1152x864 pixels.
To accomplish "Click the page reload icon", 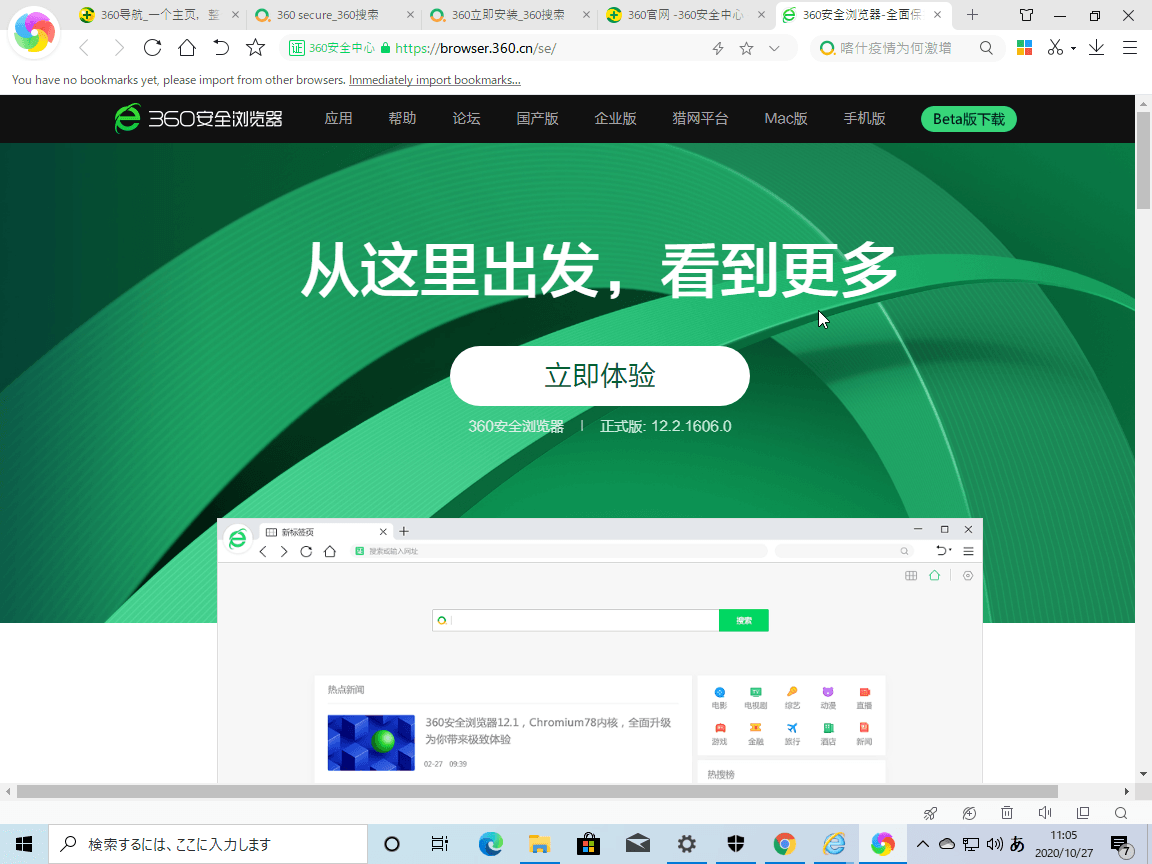I will 152,48.
